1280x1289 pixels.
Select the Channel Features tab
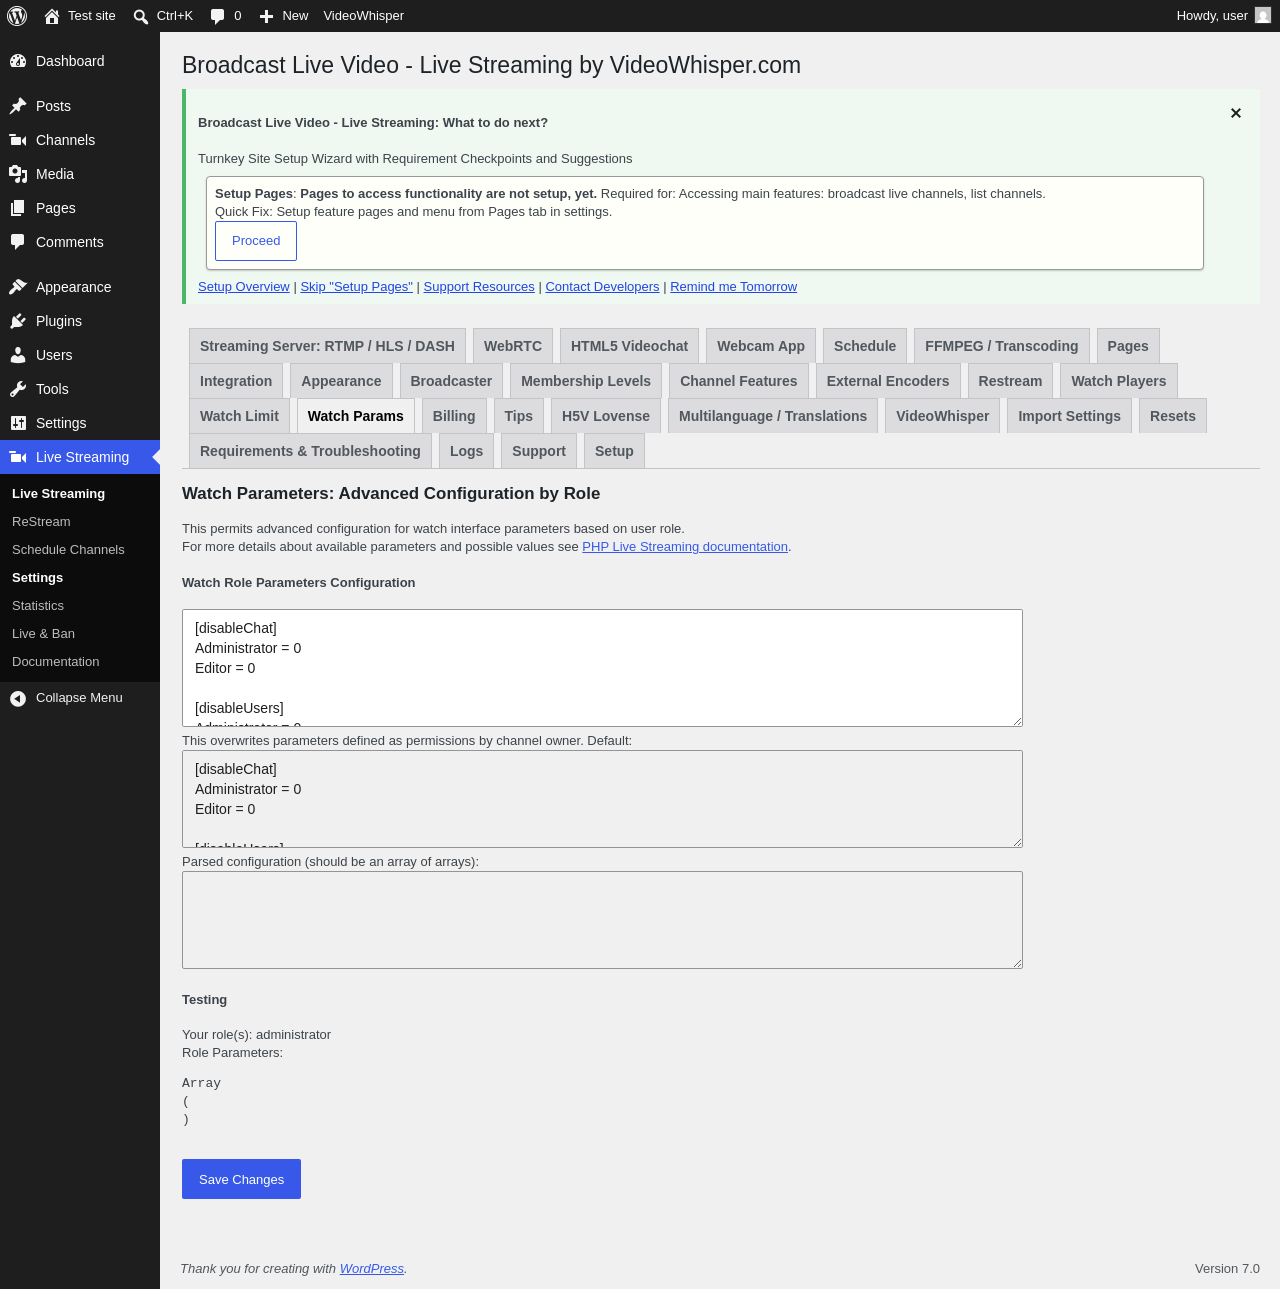(x=739, y=381)
